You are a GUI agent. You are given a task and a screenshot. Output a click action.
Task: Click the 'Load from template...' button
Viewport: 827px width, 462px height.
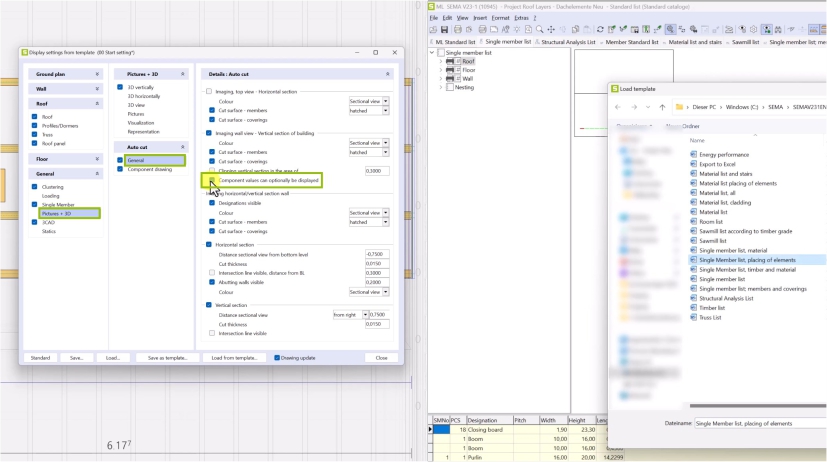pyautogui.click(x=233, y=357)
